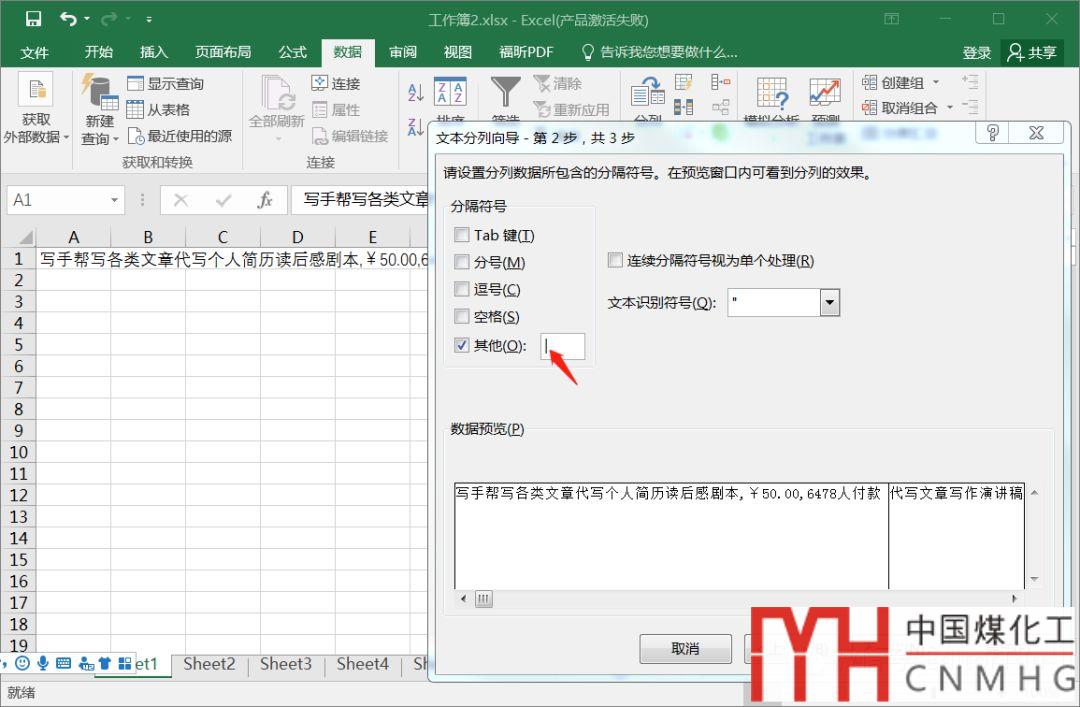Check the 空格 (space) delimiter checkbox
This screenshot has height=707, width=1080.
pos(461,316)
